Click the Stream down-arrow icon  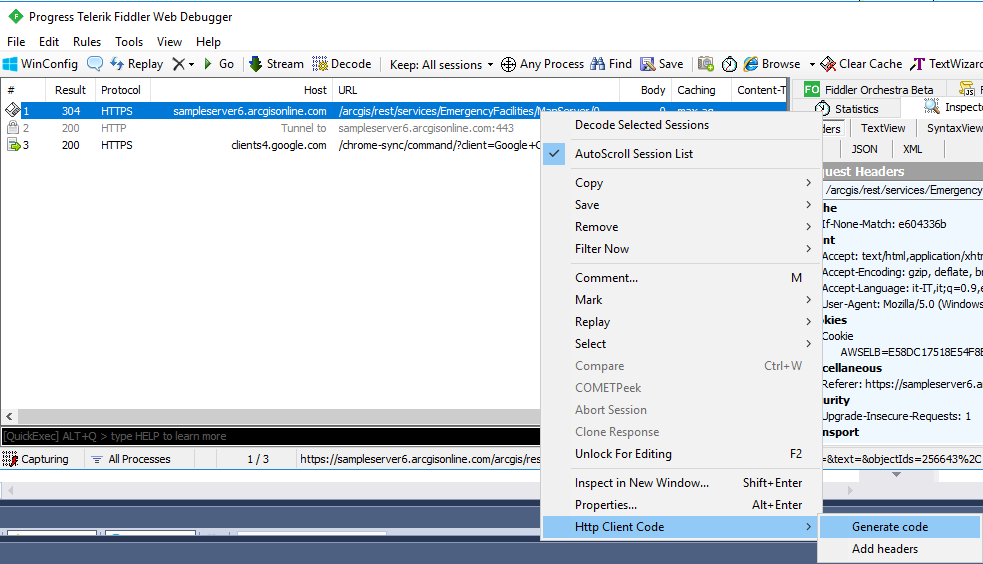[x=255, y=64]
